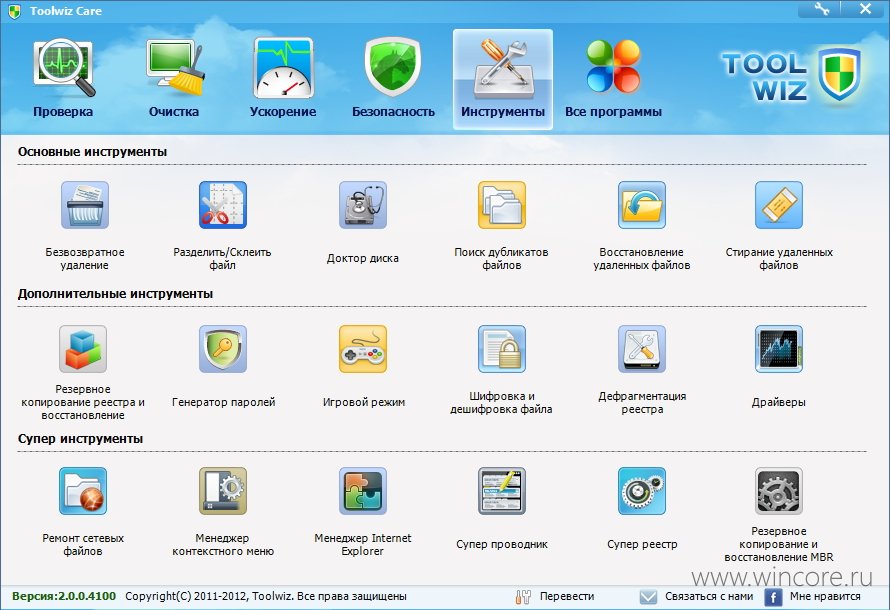
Task: Click the Toolwiz Care title bar shield icon
Action: coord(15,10)
